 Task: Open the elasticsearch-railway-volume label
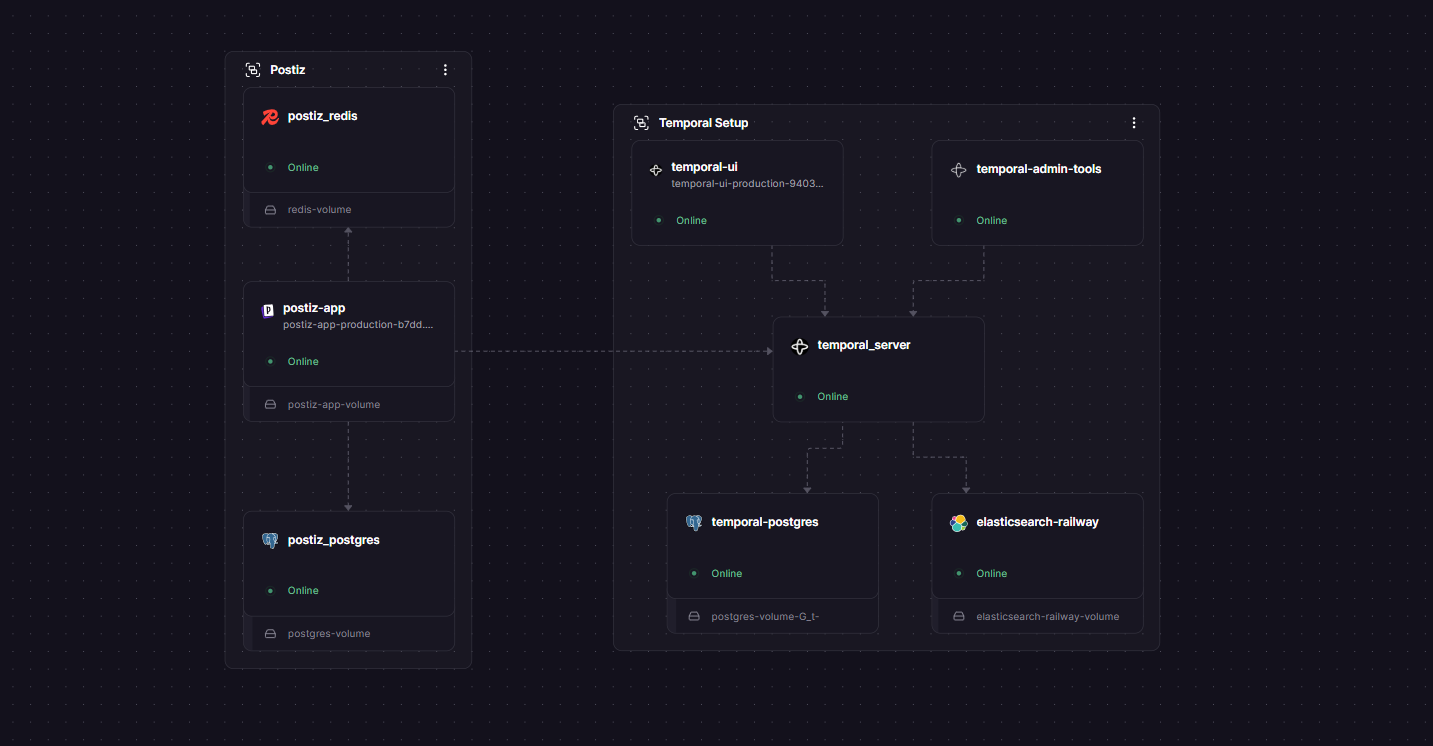(1048, 617)
